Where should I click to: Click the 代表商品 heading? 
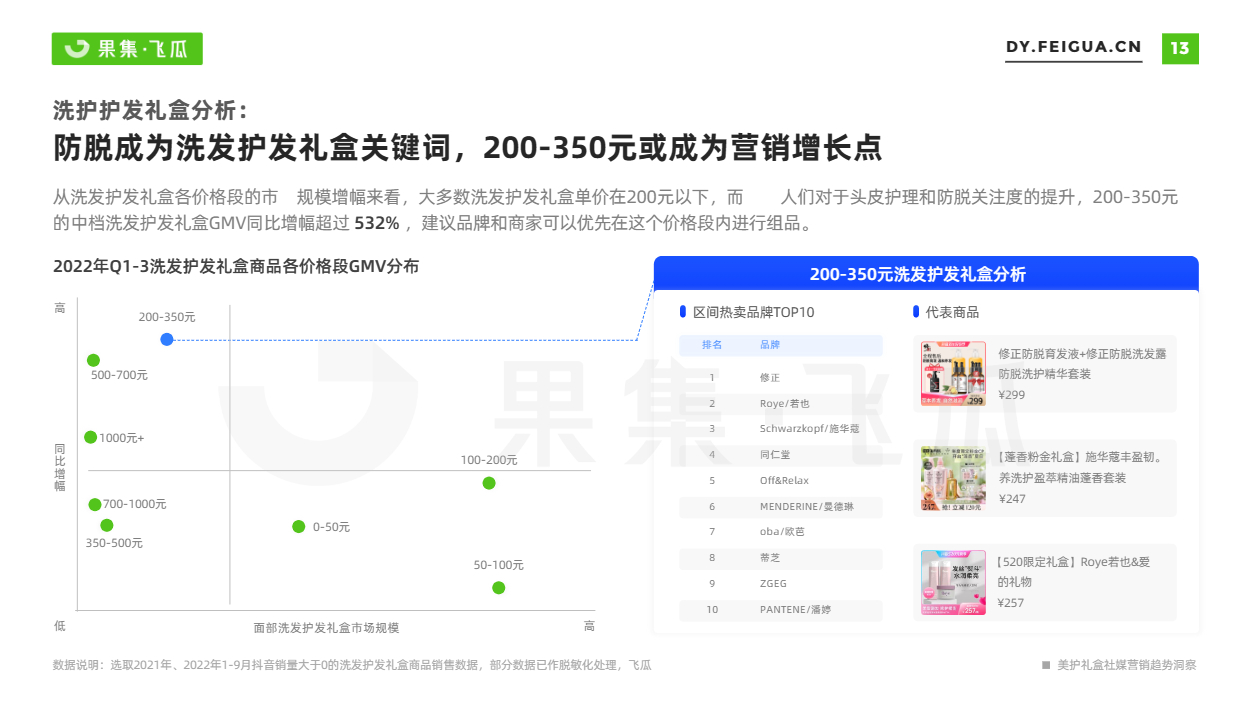(952, 312)
